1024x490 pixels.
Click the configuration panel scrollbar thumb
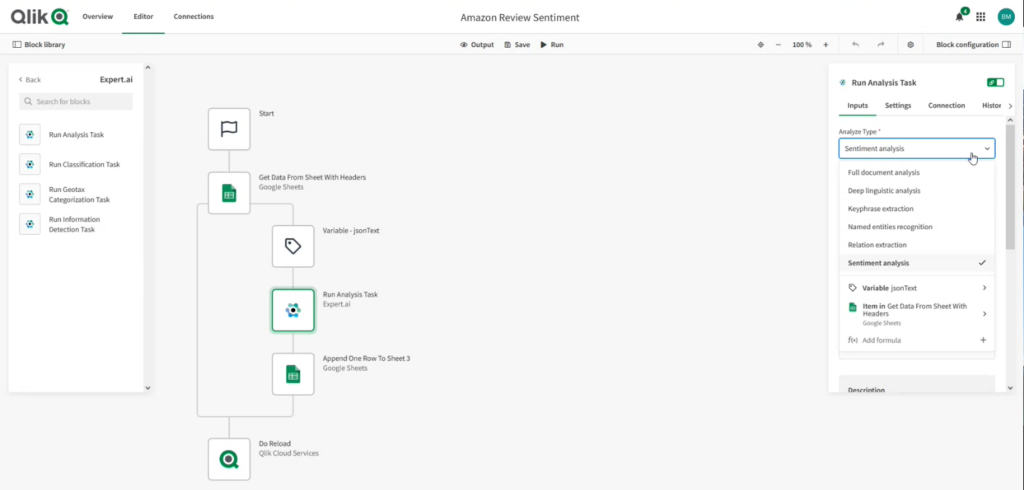pyautogui.click(x=1010, y=186)
